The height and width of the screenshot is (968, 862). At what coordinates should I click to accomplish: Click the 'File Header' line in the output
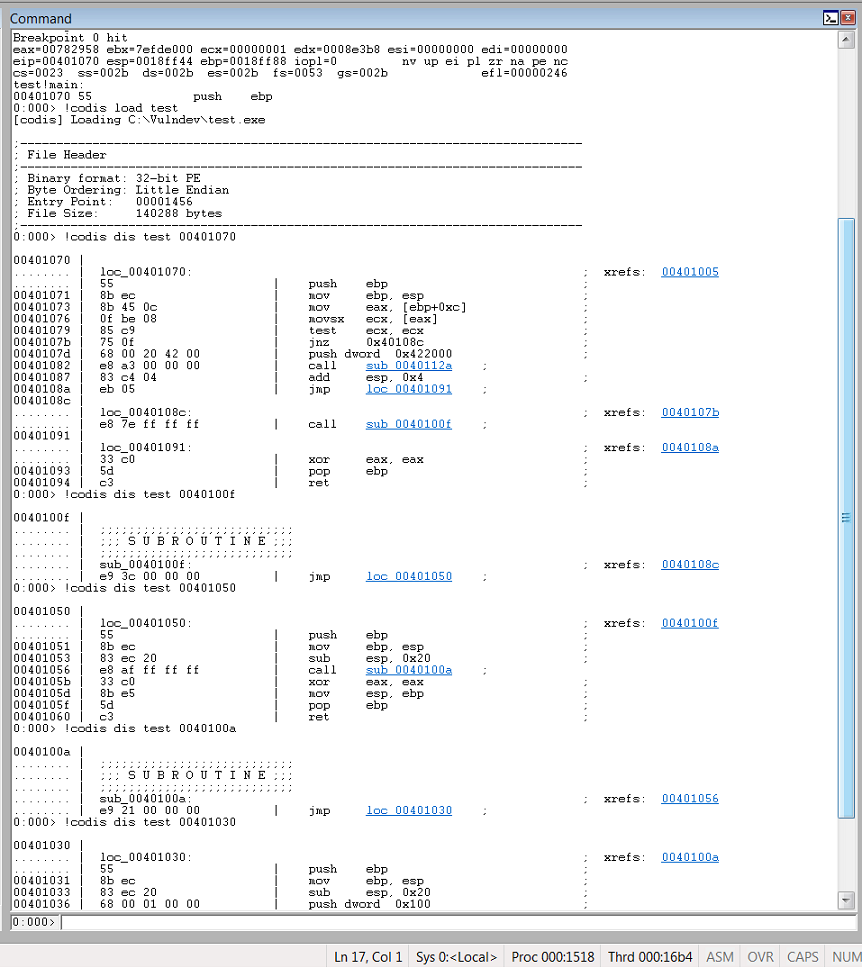coord(66,155)
